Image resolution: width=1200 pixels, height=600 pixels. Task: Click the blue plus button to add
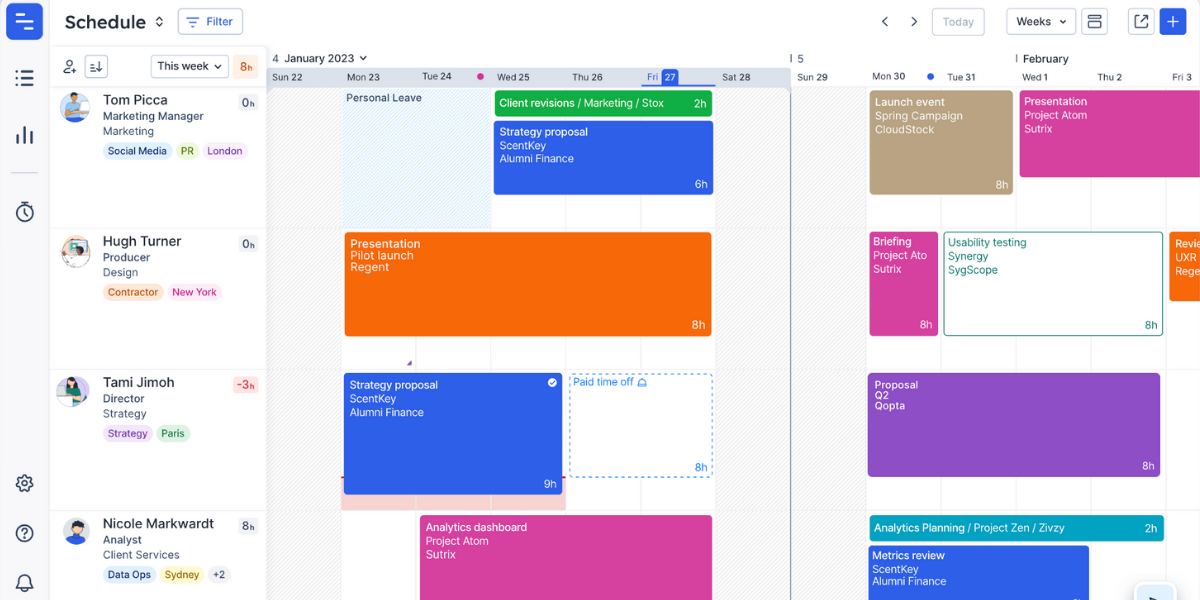[1172, 22]
